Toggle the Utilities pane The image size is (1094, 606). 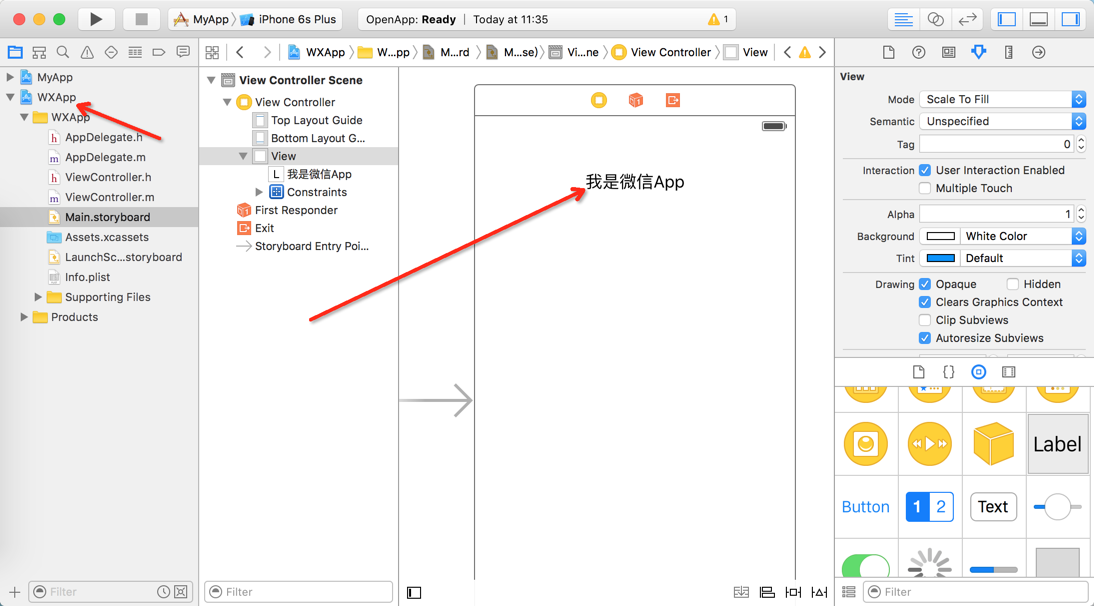point(1071,20)
